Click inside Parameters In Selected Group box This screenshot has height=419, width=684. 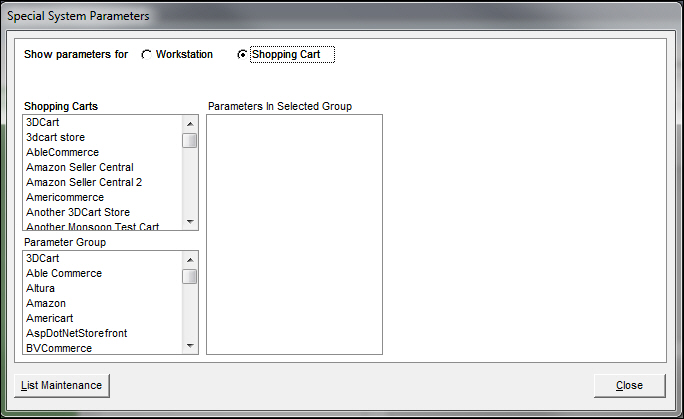(x=294, y=235)
